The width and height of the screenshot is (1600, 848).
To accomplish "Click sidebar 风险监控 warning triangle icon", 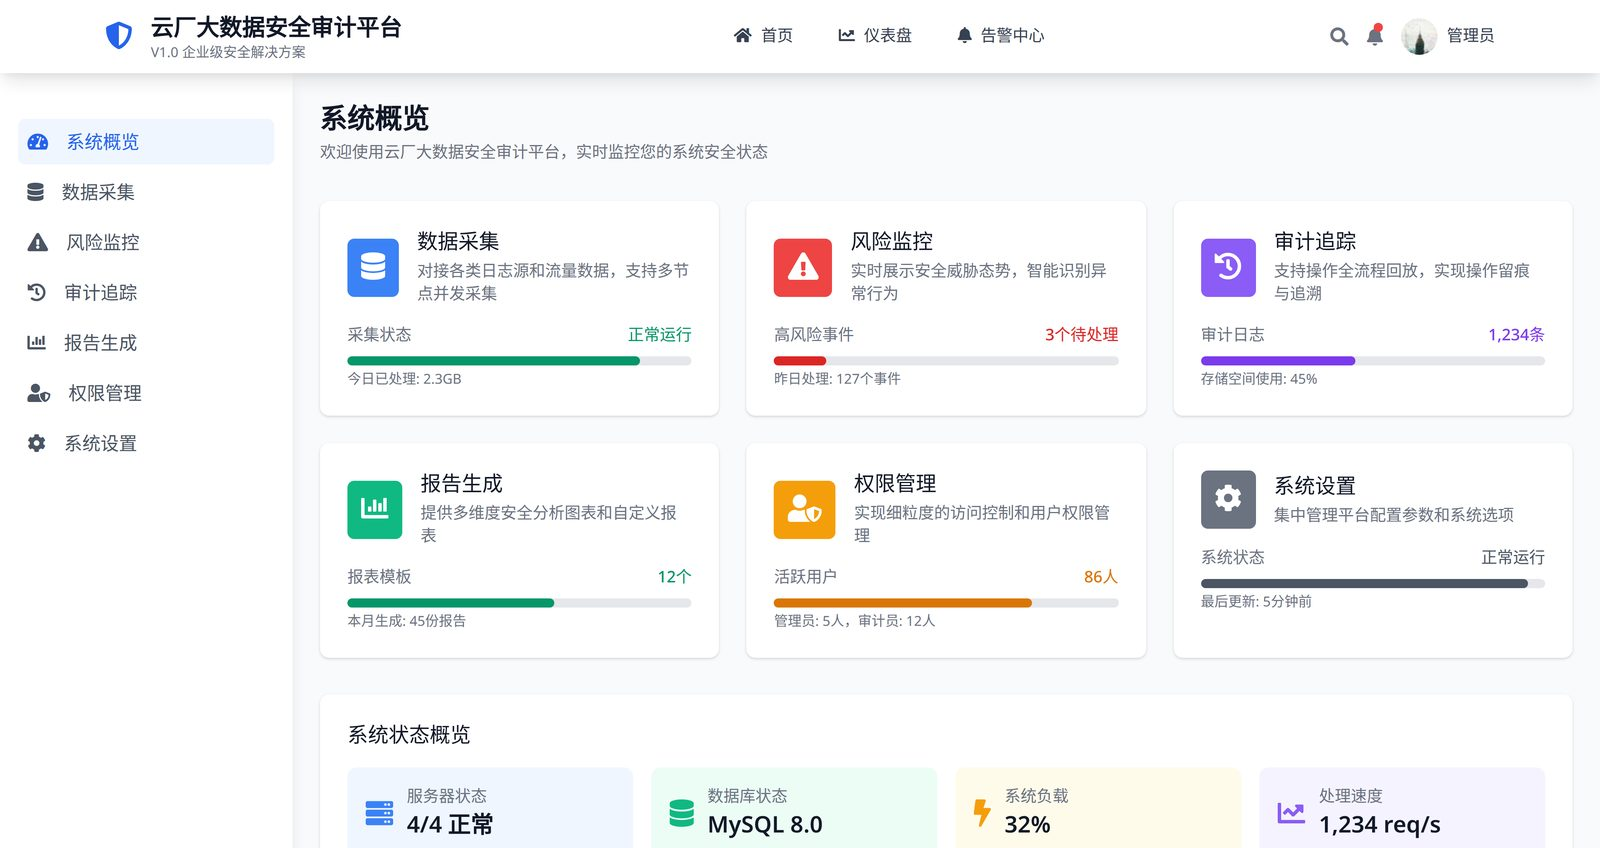I will (37, 242).
